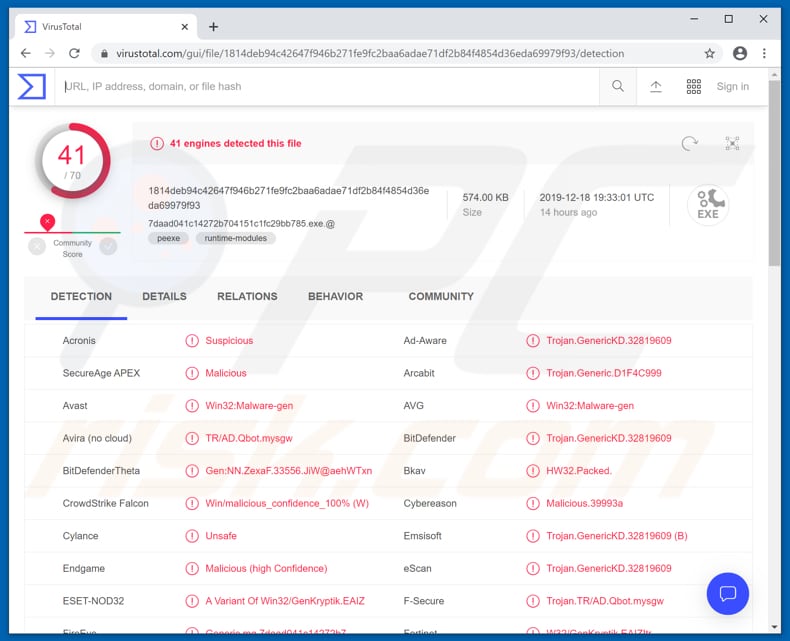Click the reanalyze file icon

pos(689,144)
